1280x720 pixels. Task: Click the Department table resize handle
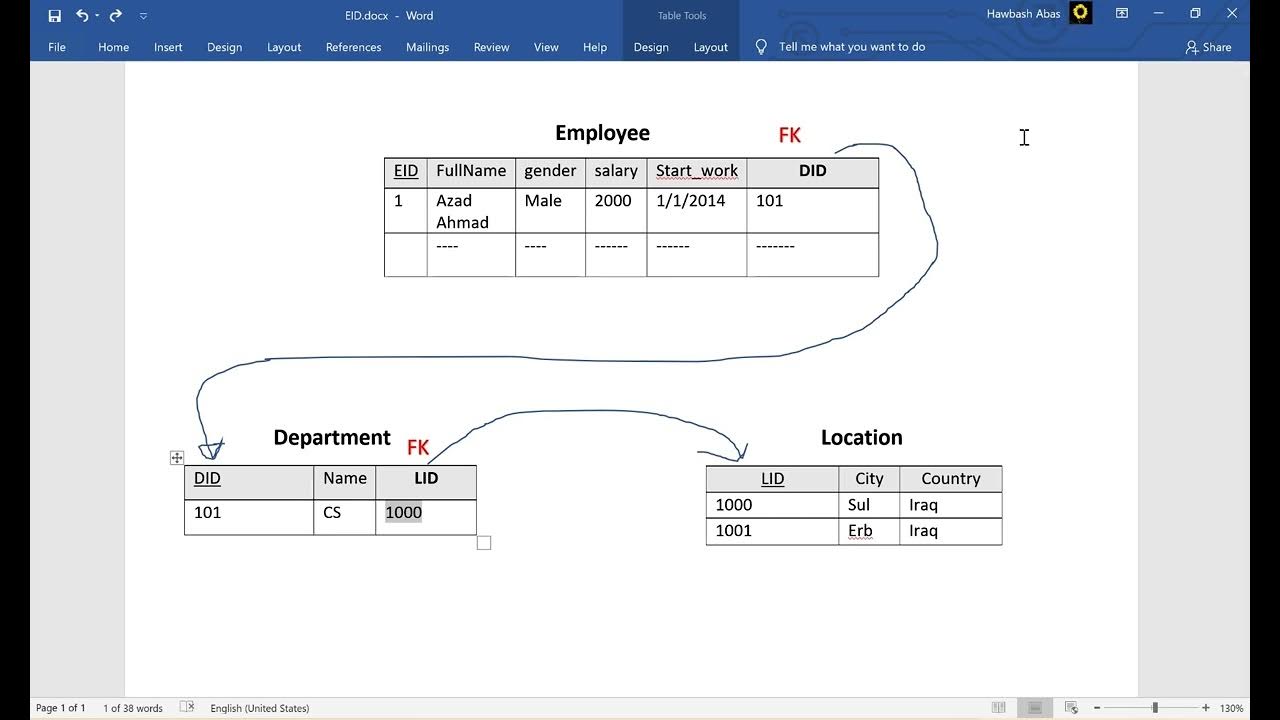(x=484, y=543)
